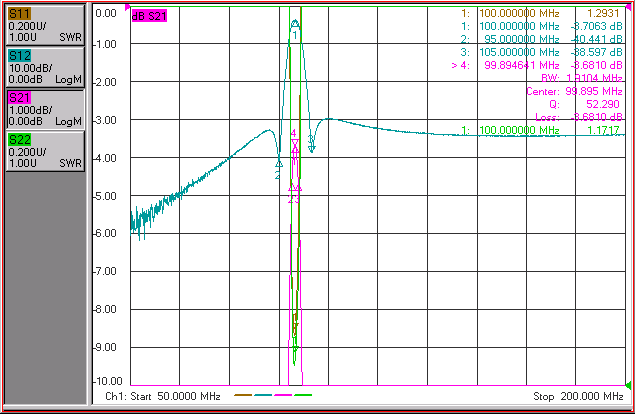Click the Q 52.290 readout
This screenshot has width=635, height=414.
[x=584, y=104]
